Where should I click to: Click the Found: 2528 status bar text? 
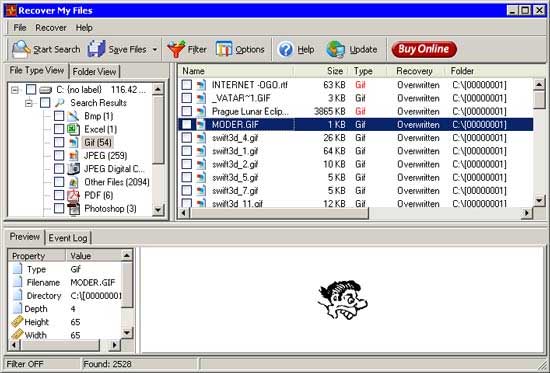(x=107, y=364)
